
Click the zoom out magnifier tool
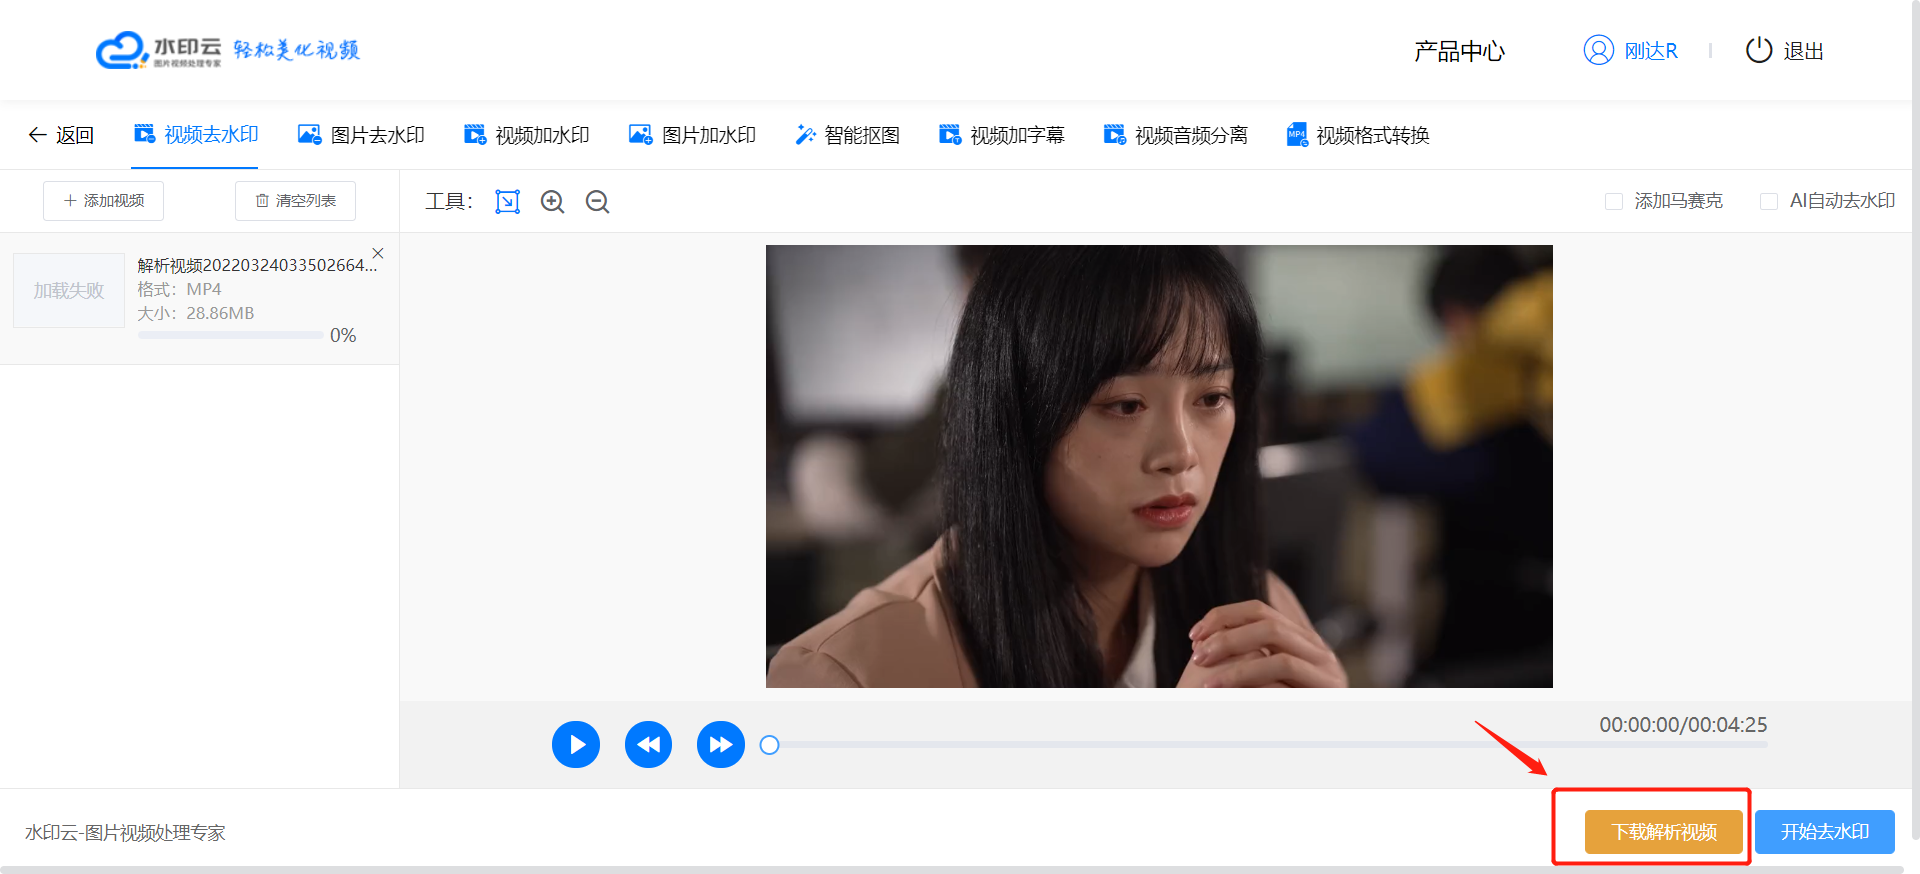coord(597,202)
